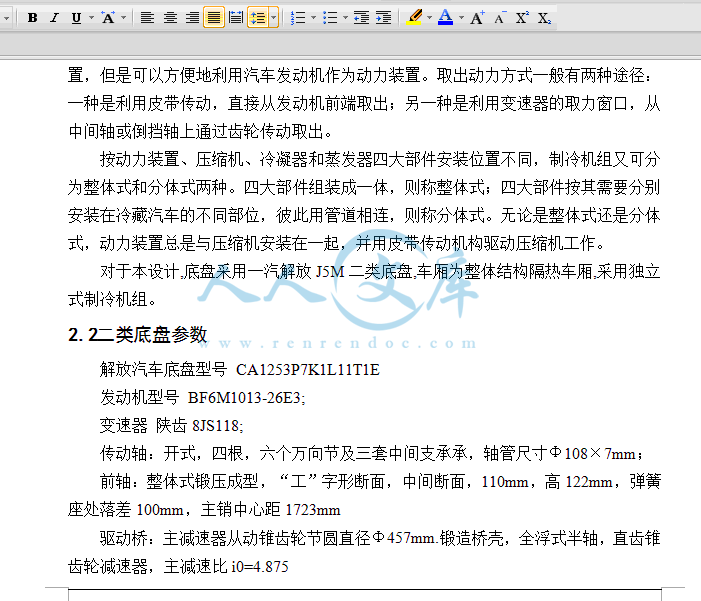Click text '主减速比 i0=4.875'
This screenshot has width=701, height=601.
click(x=226, y=567)
